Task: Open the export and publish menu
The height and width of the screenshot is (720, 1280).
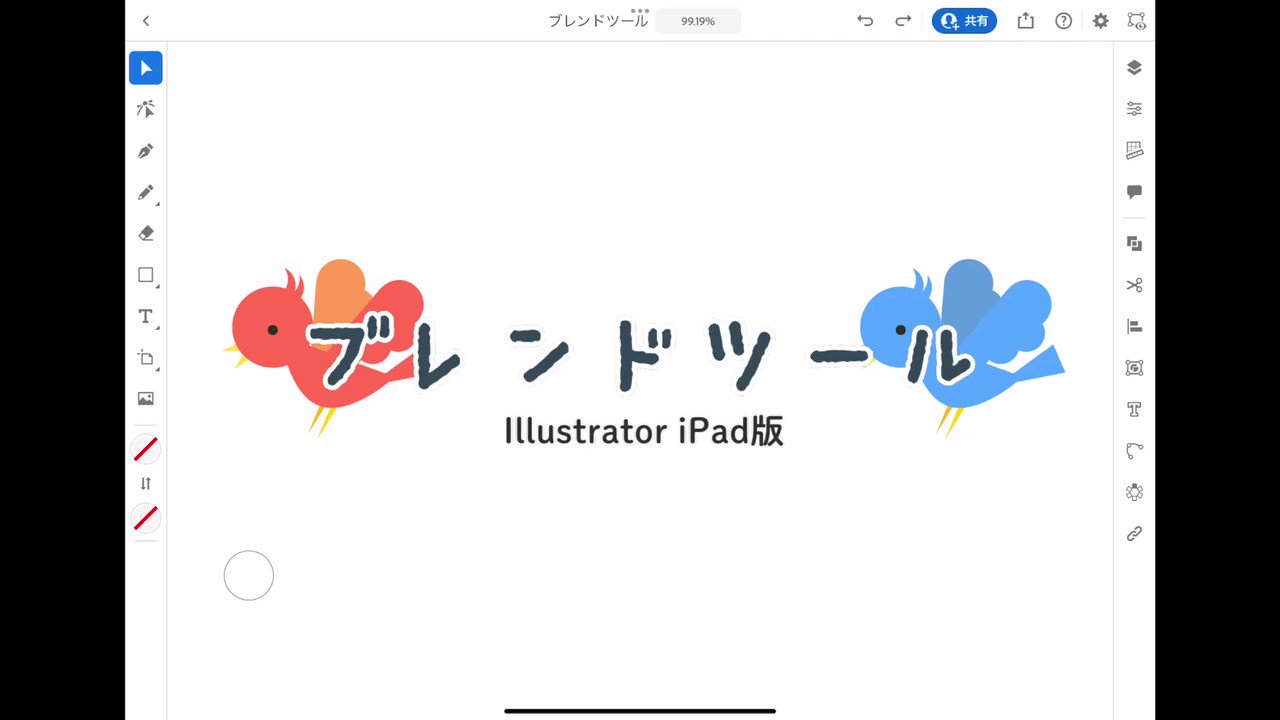Action: pos(1026,21)
